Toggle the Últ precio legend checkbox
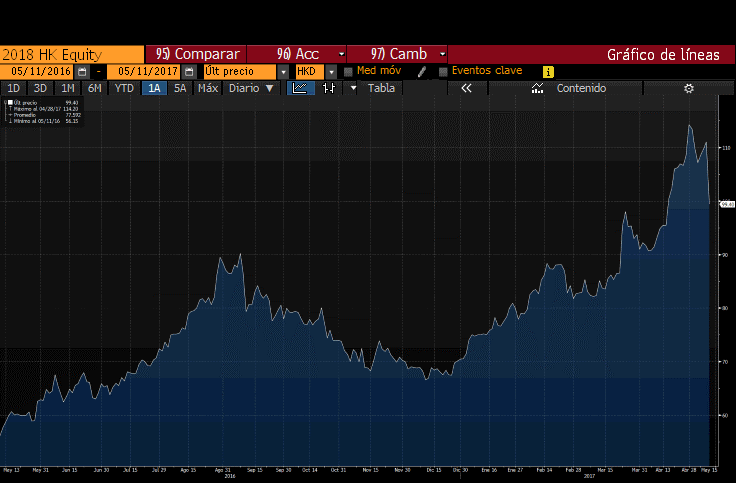The height and width of the screenshot is (483, 736). click(x=10, y=102)
